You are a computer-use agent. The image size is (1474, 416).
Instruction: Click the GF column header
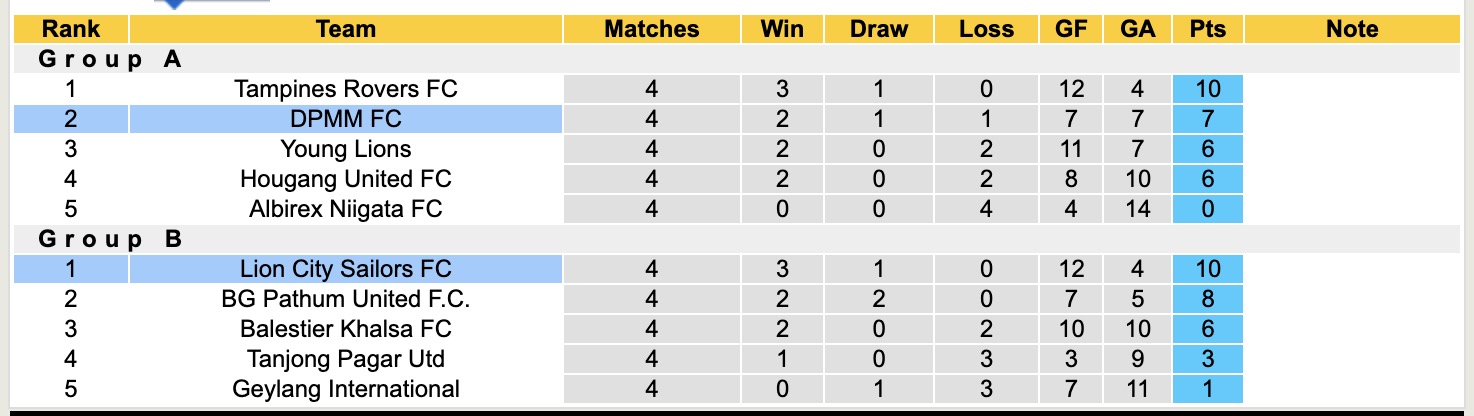pyautogui.click(x=1071, y=29)
